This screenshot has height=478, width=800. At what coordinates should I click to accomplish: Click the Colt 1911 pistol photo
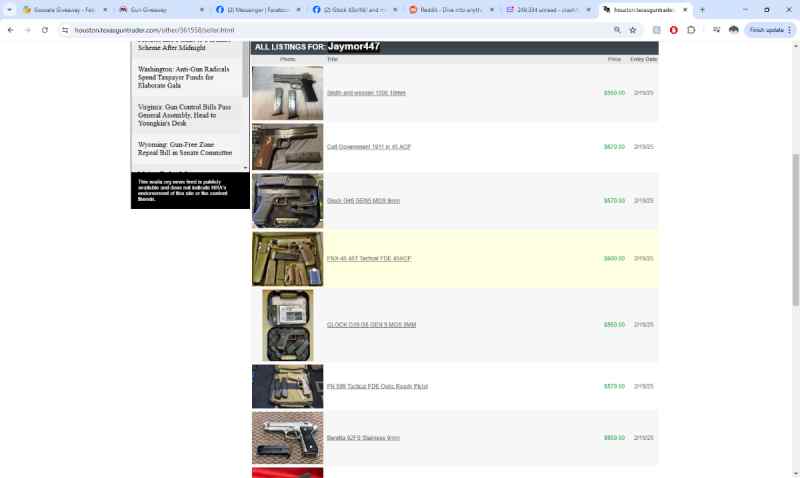click(x=287, y=147)
